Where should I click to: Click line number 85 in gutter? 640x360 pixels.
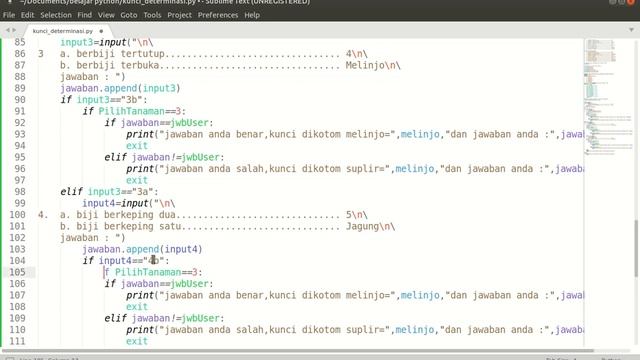tap(20, 42)
